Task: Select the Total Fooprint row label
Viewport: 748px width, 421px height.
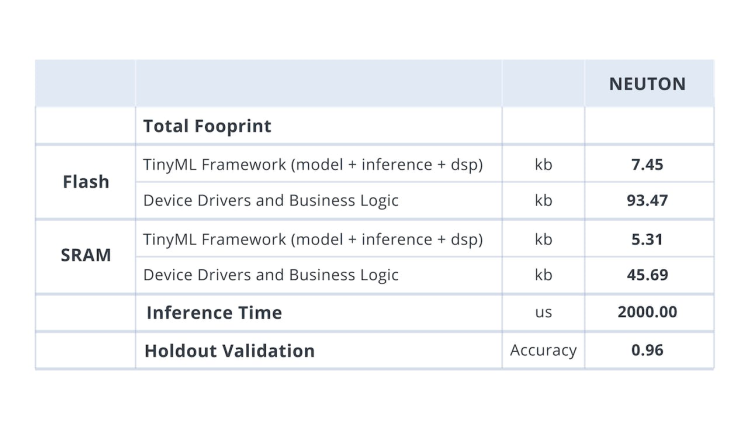Action: (x=207, y=126)
